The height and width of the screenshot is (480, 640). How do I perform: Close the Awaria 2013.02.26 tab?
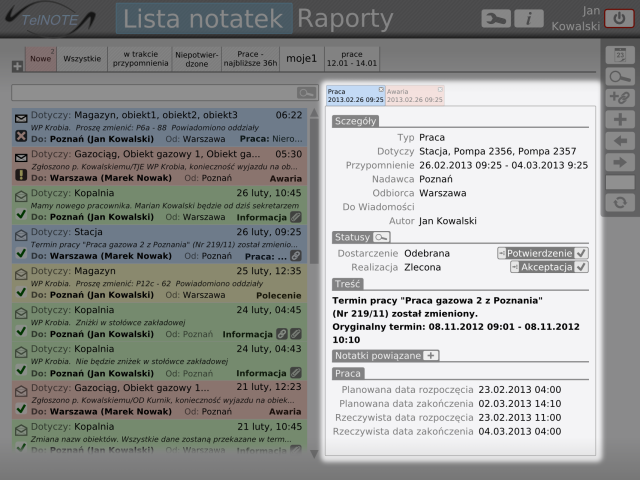pyautogui.click(x=440, y=89)
